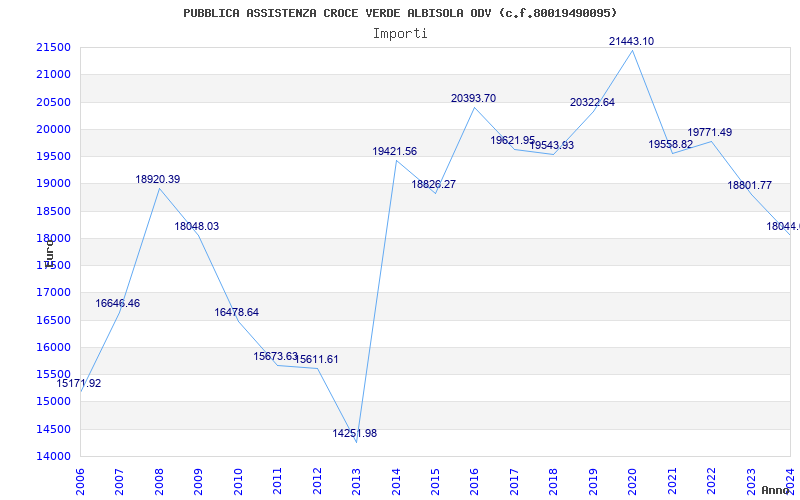
Task: Select the 2020 year axis label
Action: (x=632, y=480)
